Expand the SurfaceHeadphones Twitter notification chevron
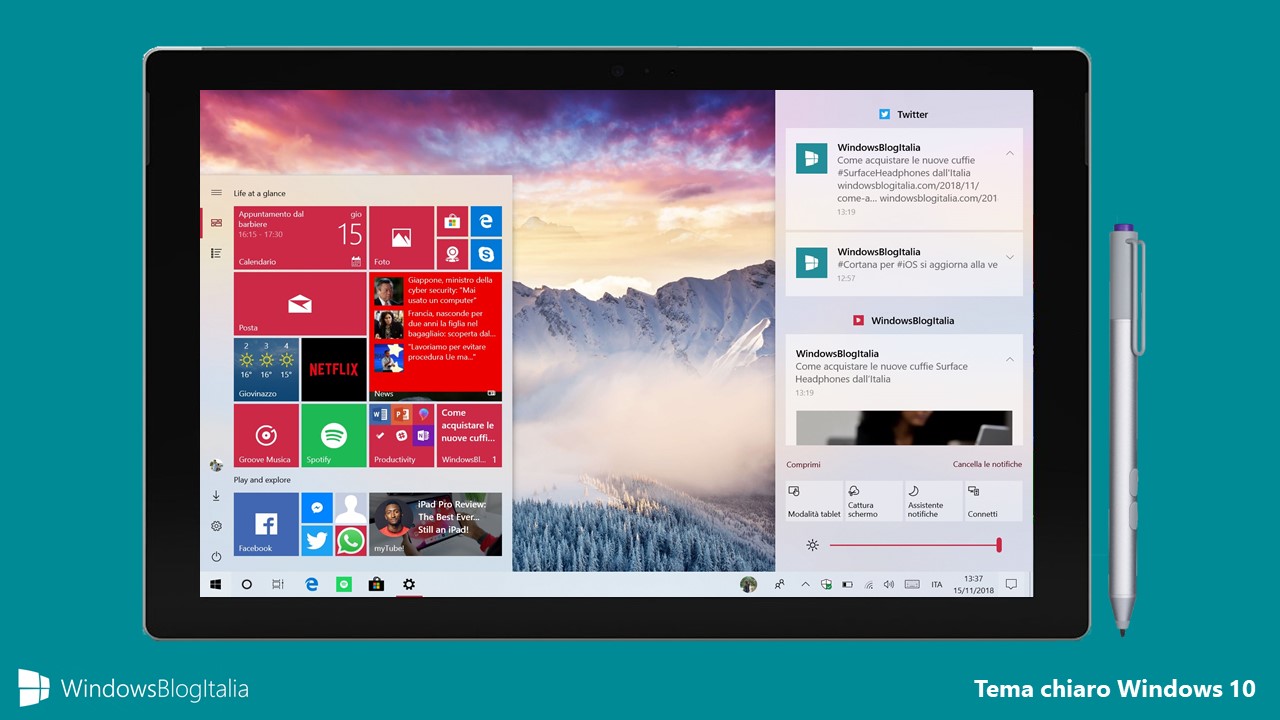 [1010, 153]
